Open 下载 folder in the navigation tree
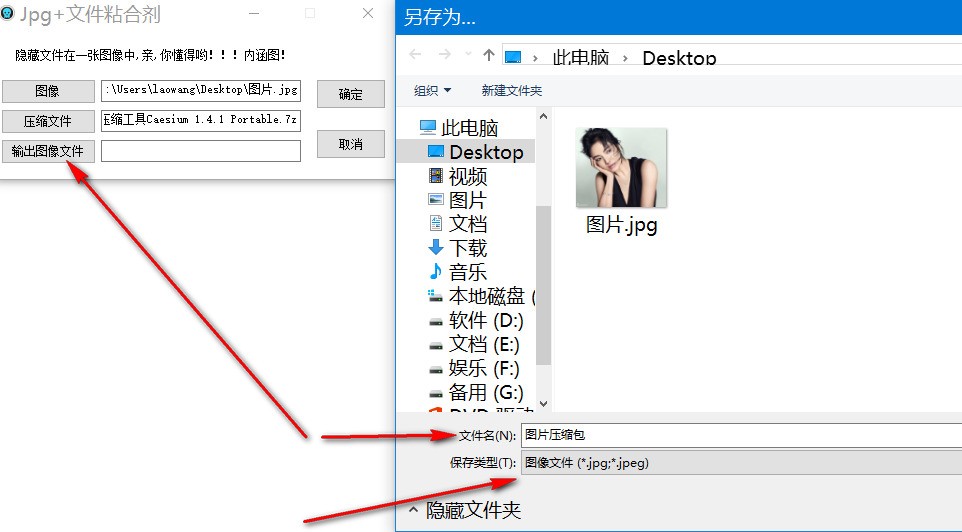962x532 pixels. (x=468, y=249)
